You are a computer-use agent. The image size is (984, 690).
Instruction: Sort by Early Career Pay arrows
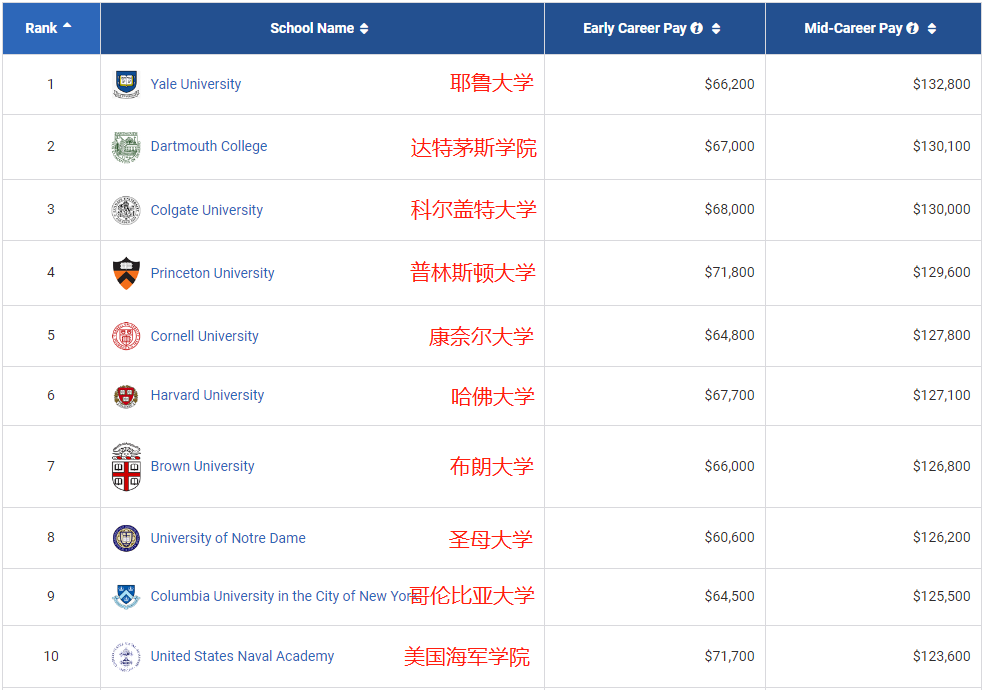pos(716,29)
